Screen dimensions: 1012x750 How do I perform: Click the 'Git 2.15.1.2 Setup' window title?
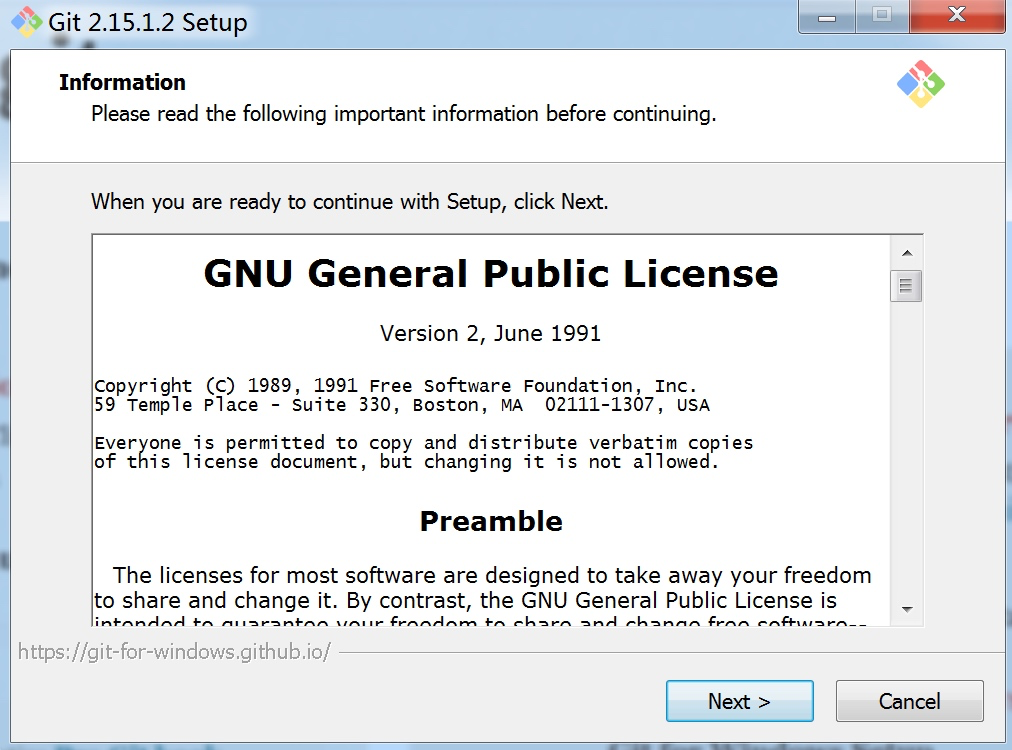click(x=148, y=23)
